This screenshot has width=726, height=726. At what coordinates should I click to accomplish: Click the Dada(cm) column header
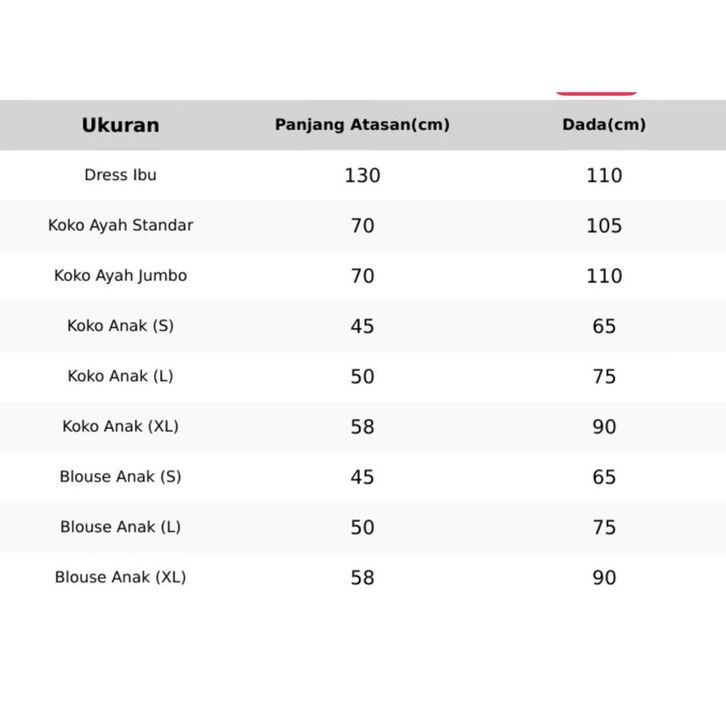(x=604, y=125)
